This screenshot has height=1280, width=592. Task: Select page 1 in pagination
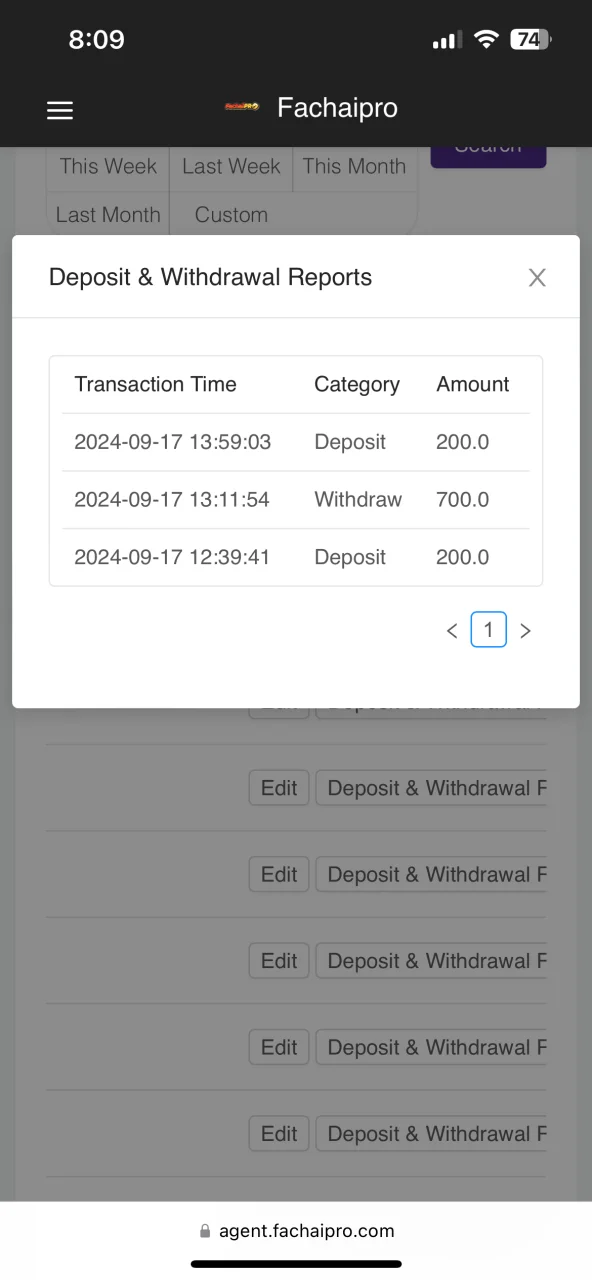[489, 629]
